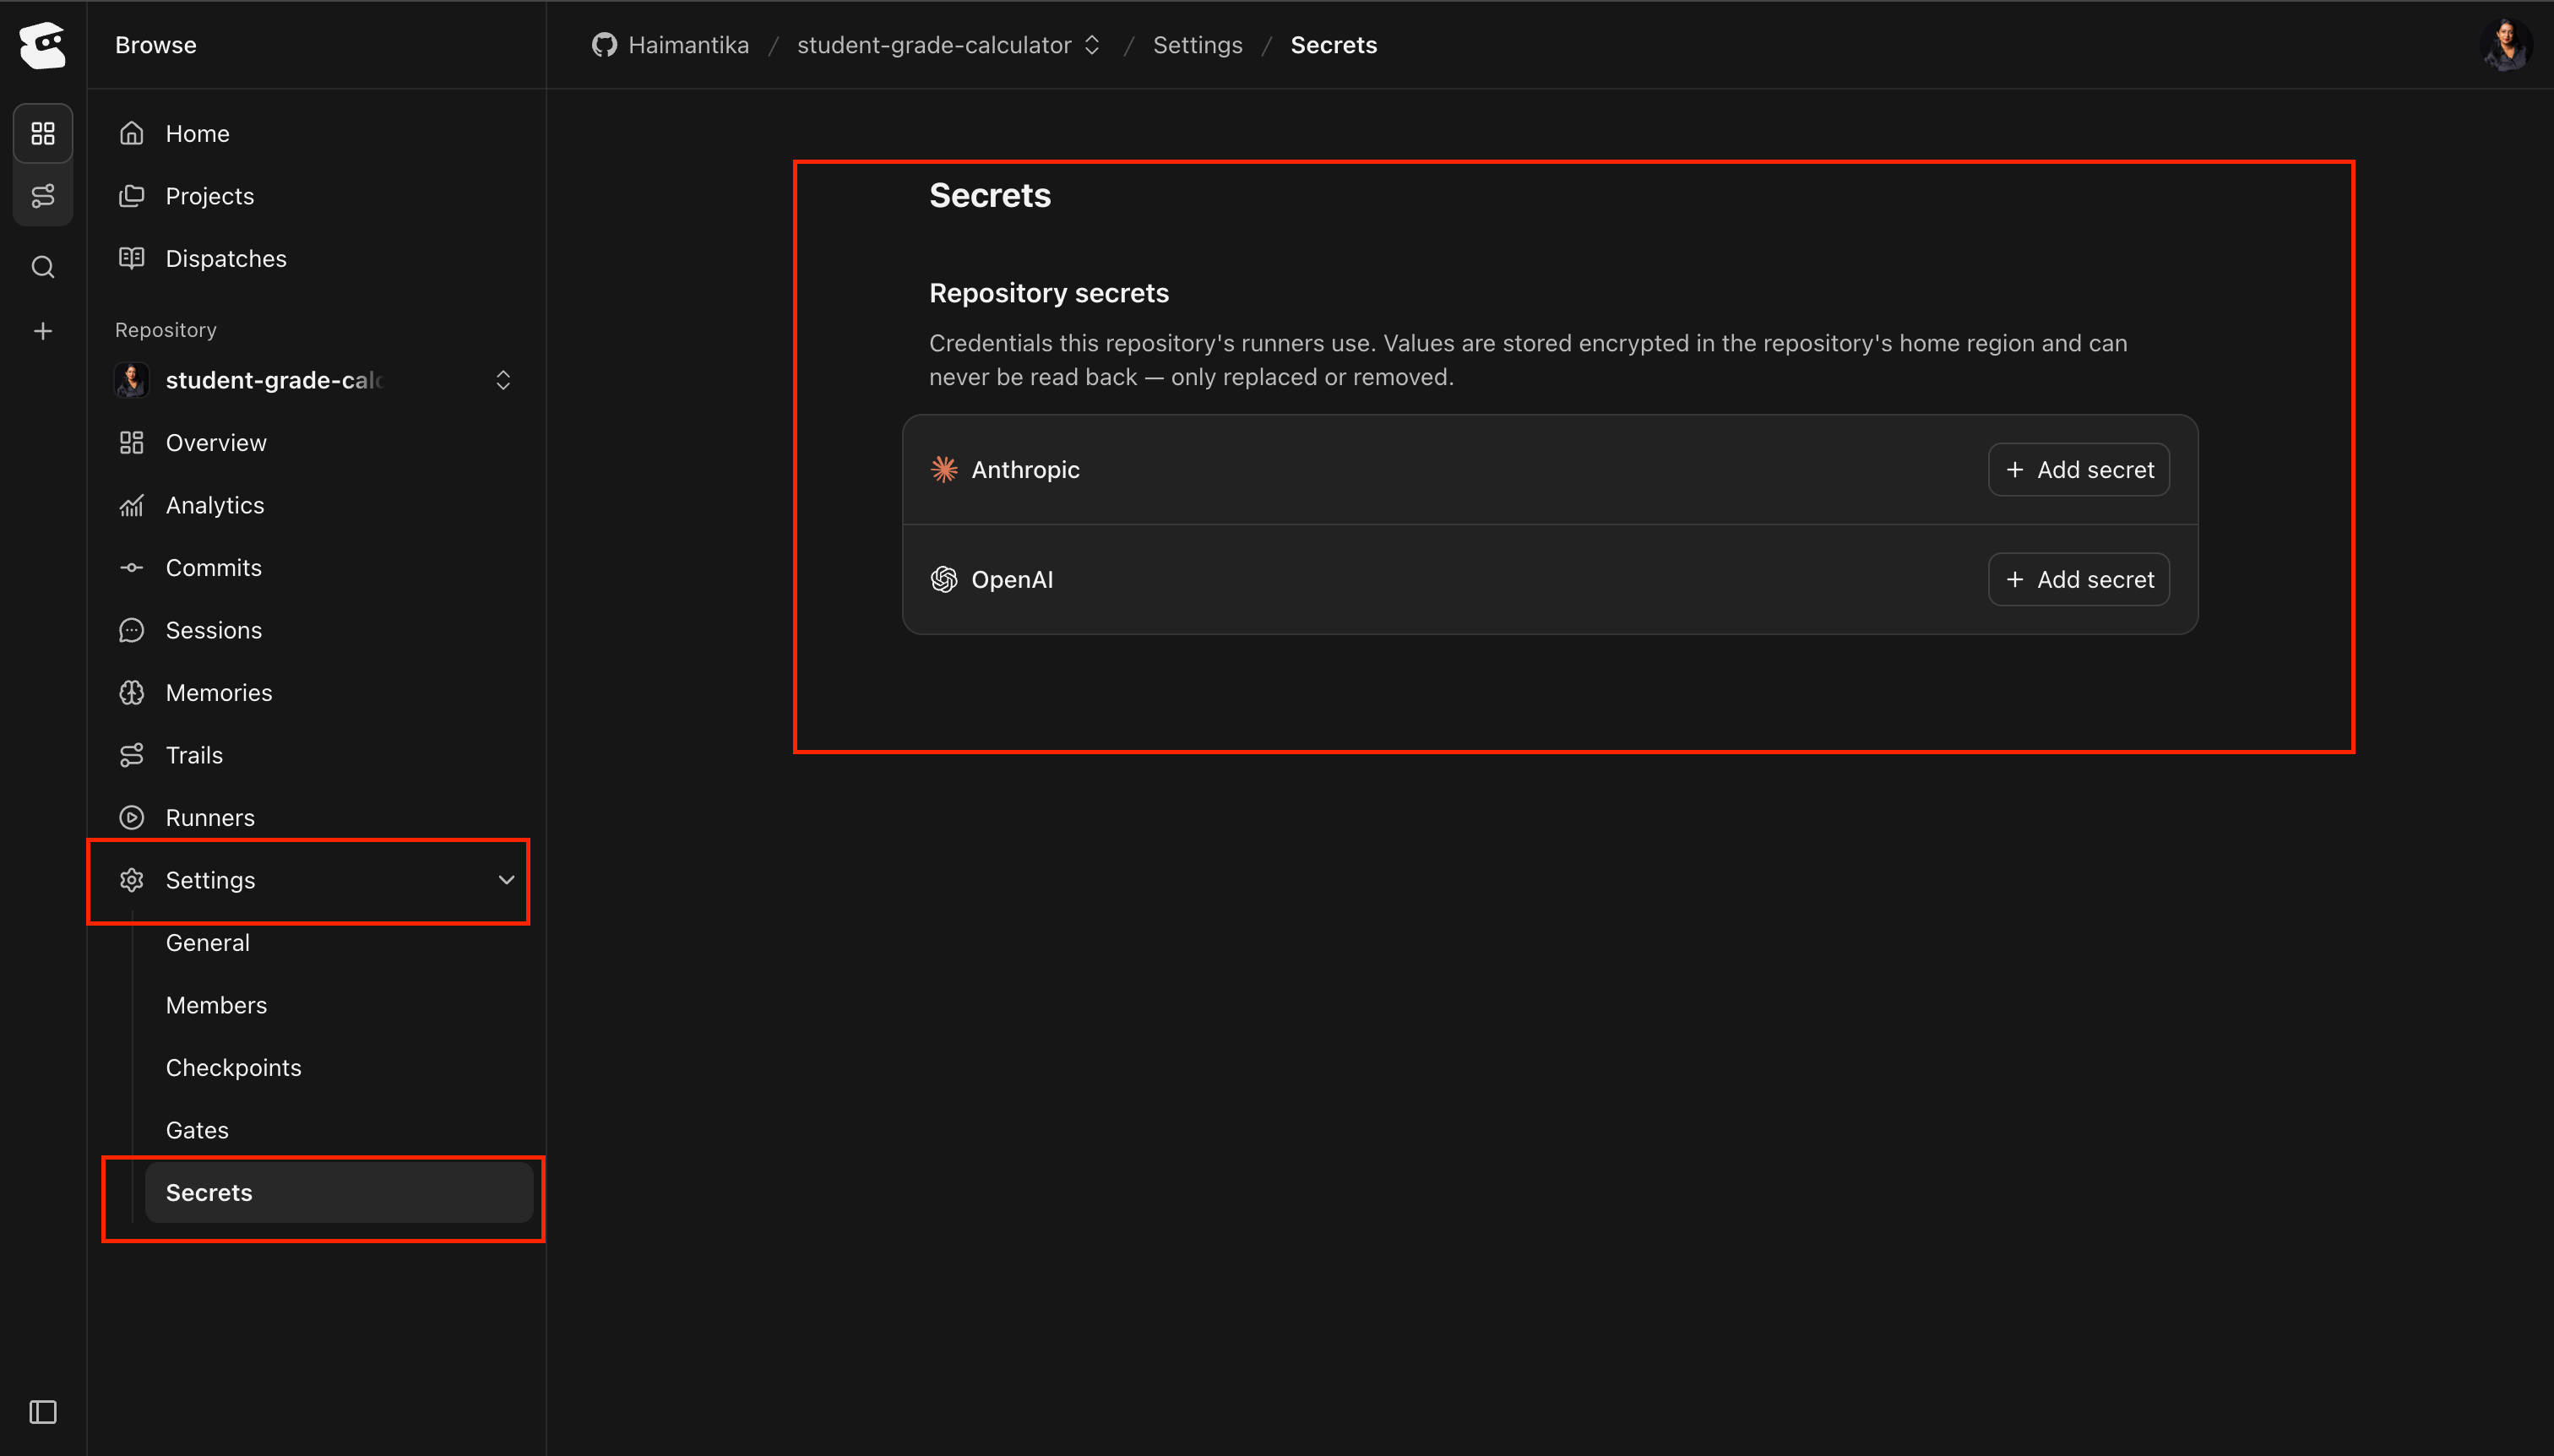2554x1456 pixels.
Task: Add secret for OpenAI
Action: click(x=2078, y=579)
